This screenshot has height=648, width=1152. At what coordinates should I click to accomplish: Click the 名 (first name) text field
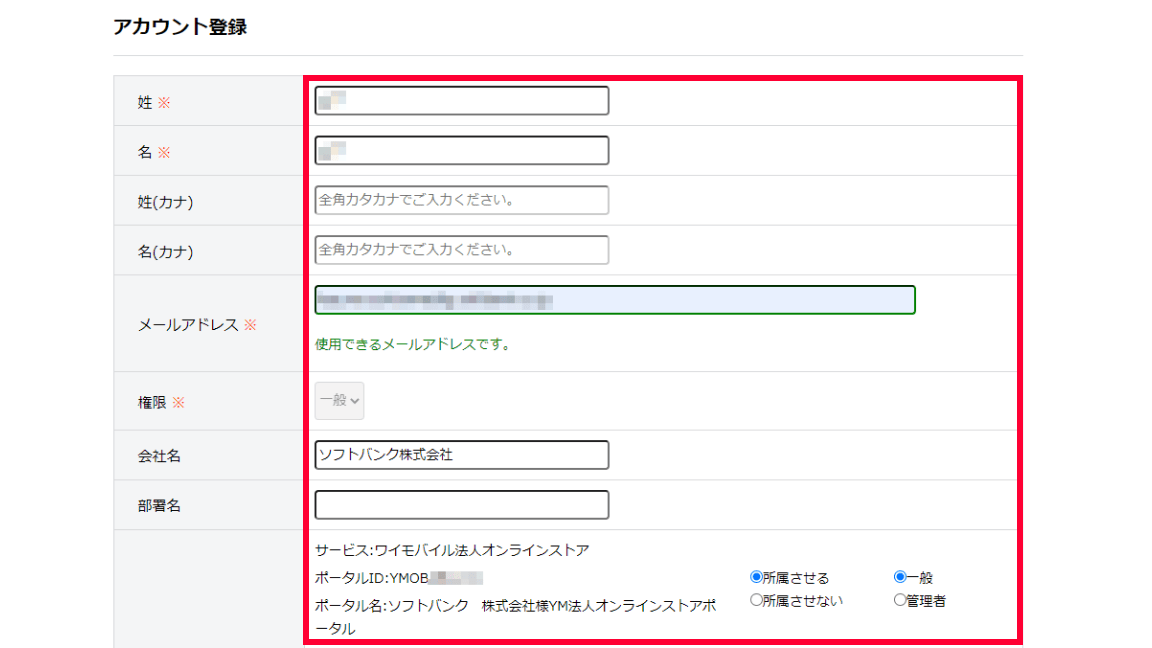[x=461, y=151]
